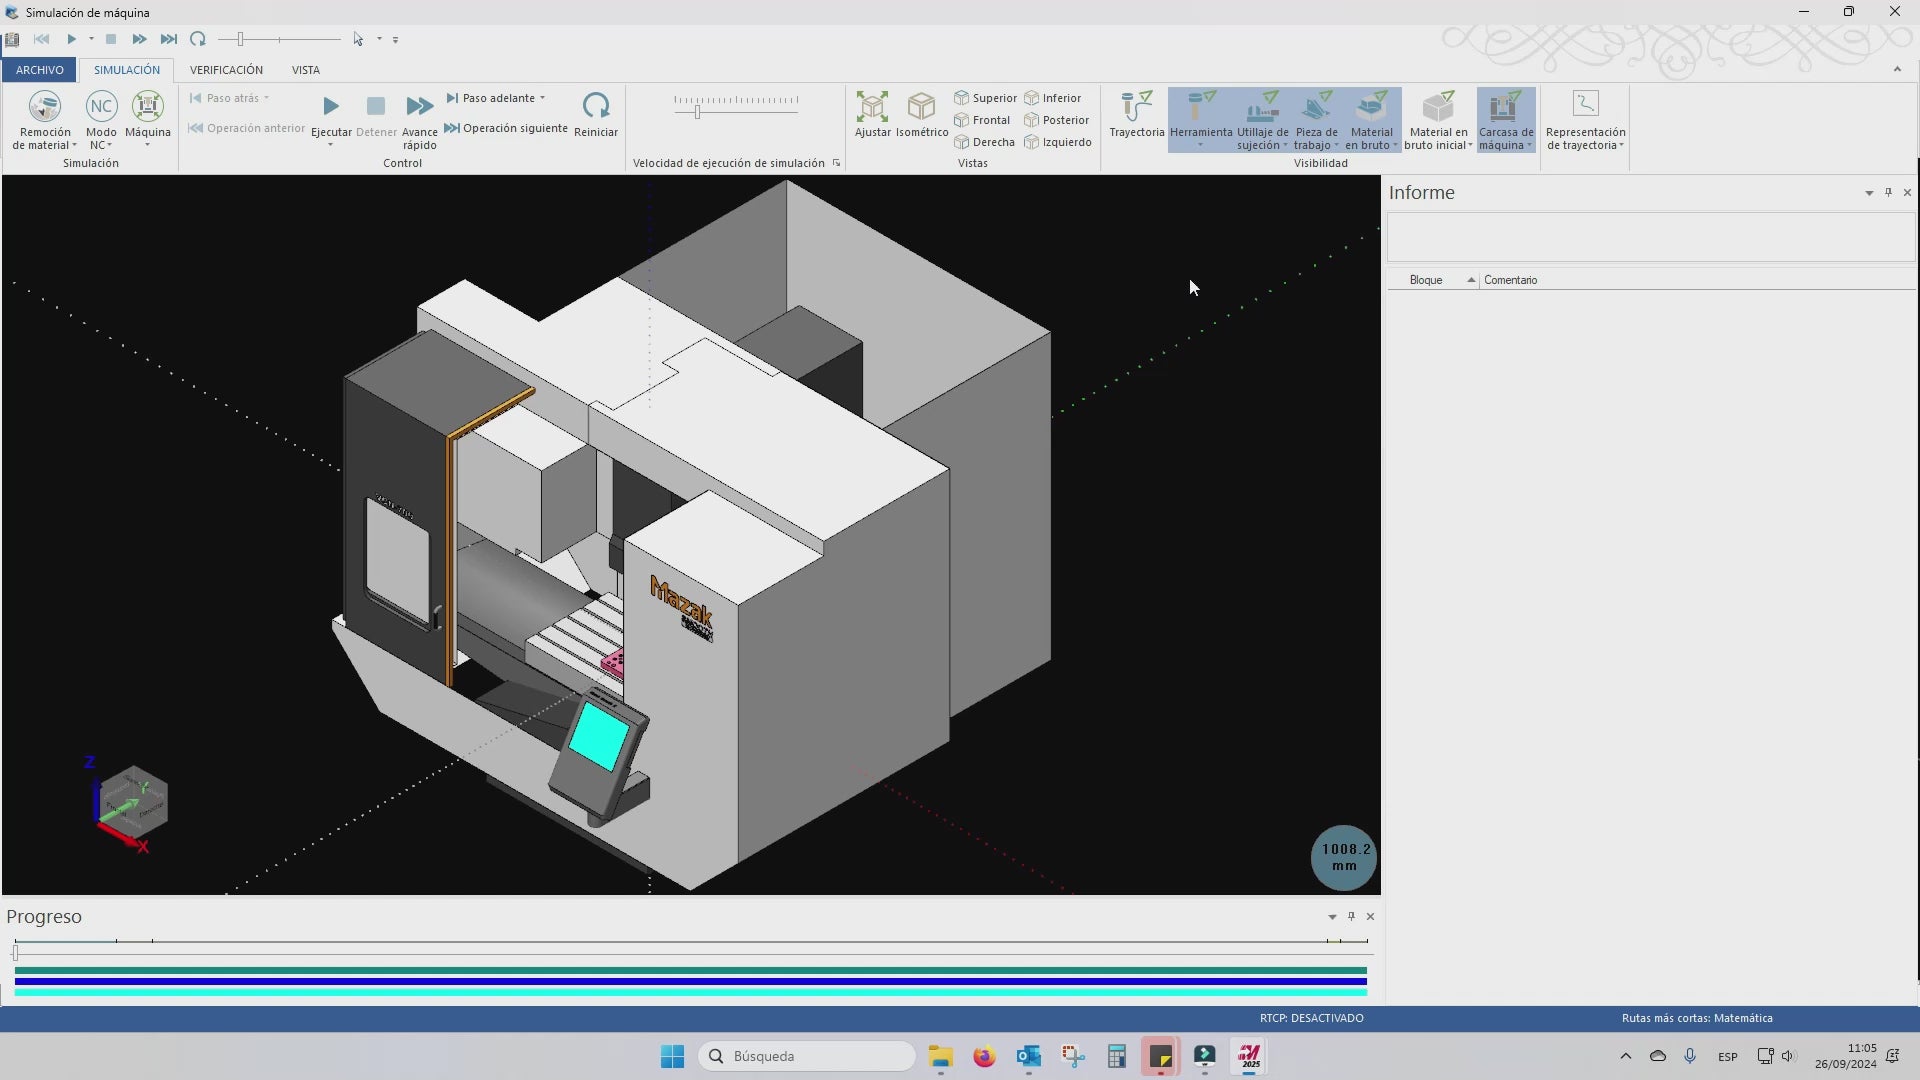Click the Bloque column header
Viewport: 1920px width, 1080px height.
tap(1426, 280)
